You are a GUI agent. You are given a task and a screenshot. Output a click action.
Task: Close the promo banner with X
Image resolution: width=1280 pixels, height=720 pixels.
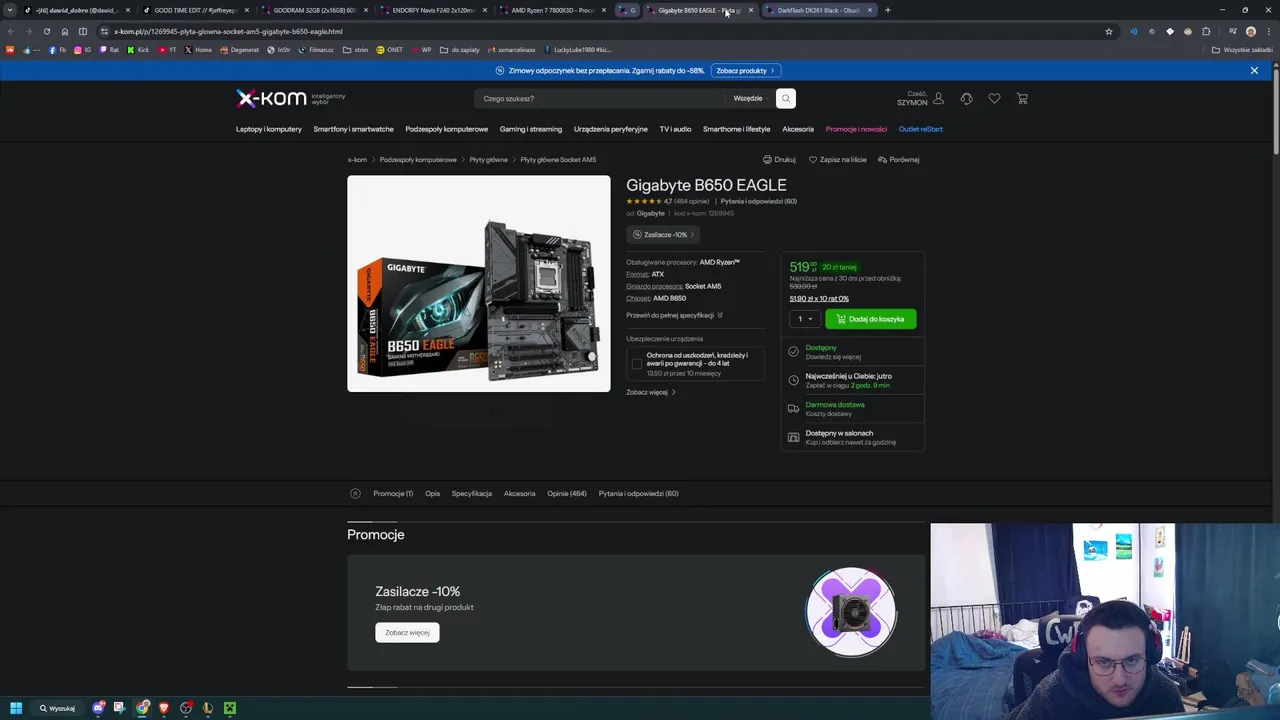[1254, 70]
